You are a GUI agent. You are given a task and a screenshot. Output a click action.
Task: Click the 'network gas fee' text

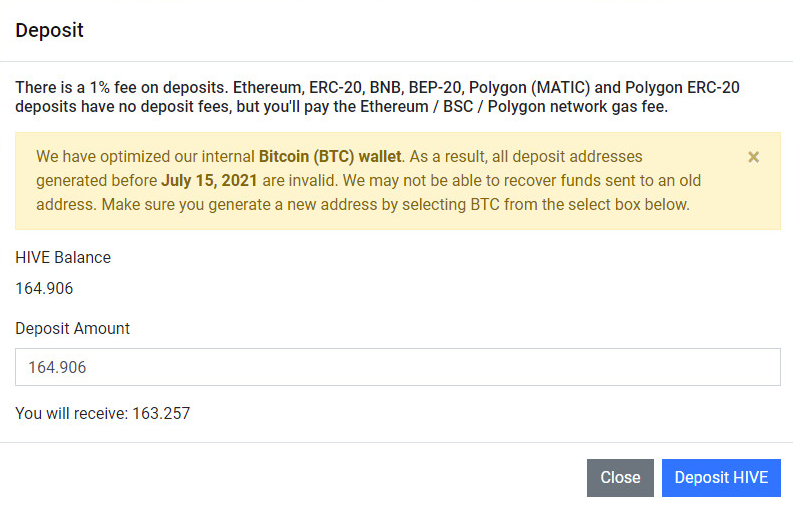tap(610, 107)
